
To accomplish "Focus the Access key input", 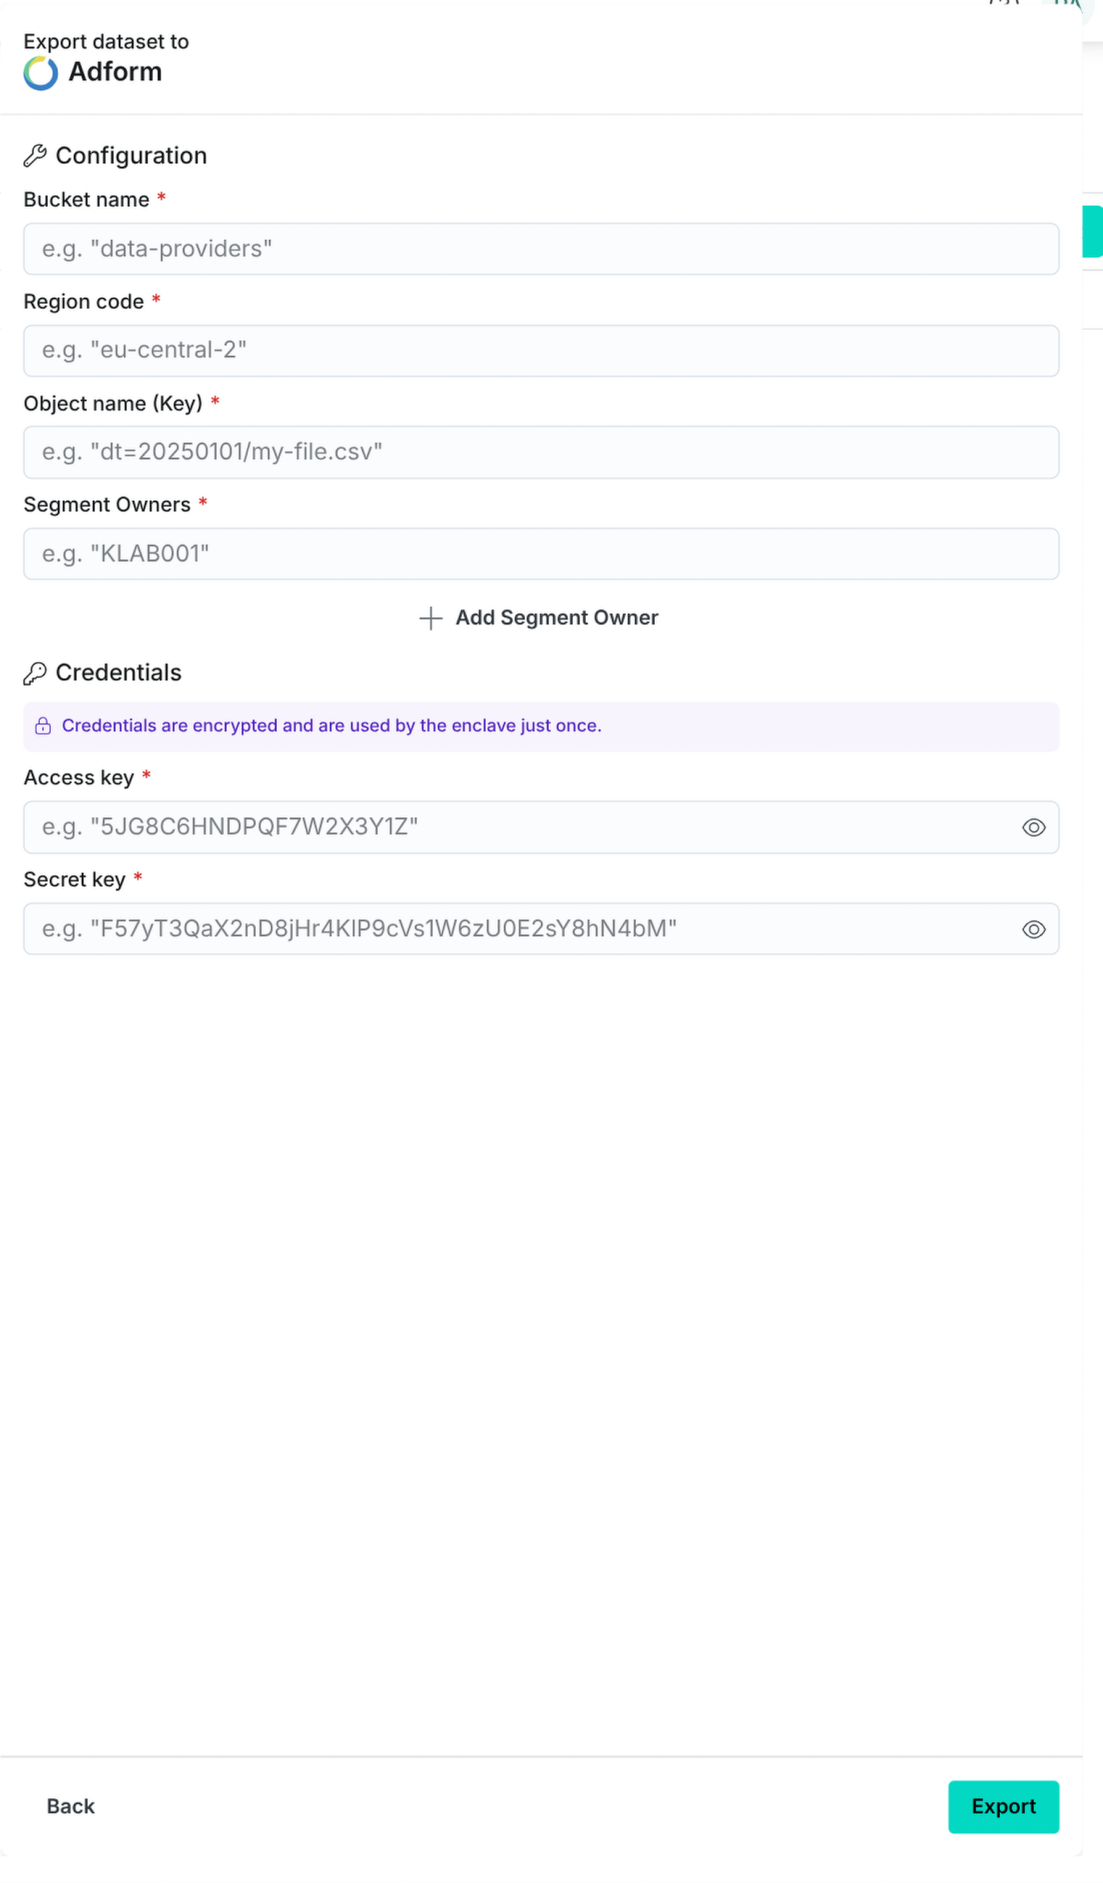I will tap(520, 827).
